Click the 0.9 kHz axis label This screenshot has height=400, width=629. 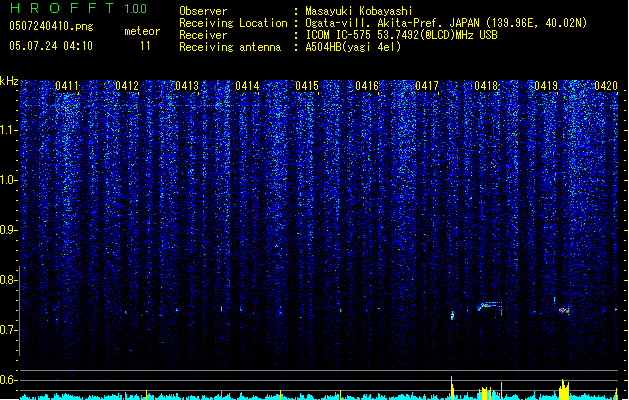[x=9, y=230]
